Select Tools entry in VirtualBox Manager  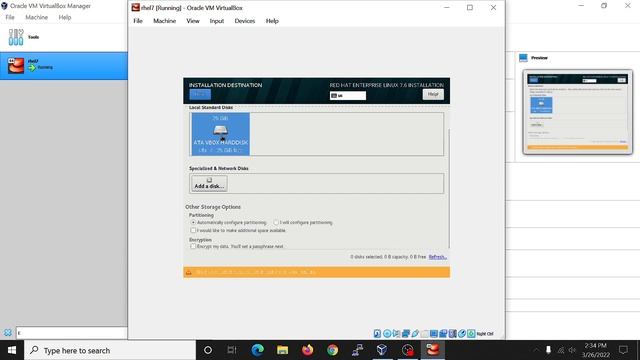click(64, 37)
